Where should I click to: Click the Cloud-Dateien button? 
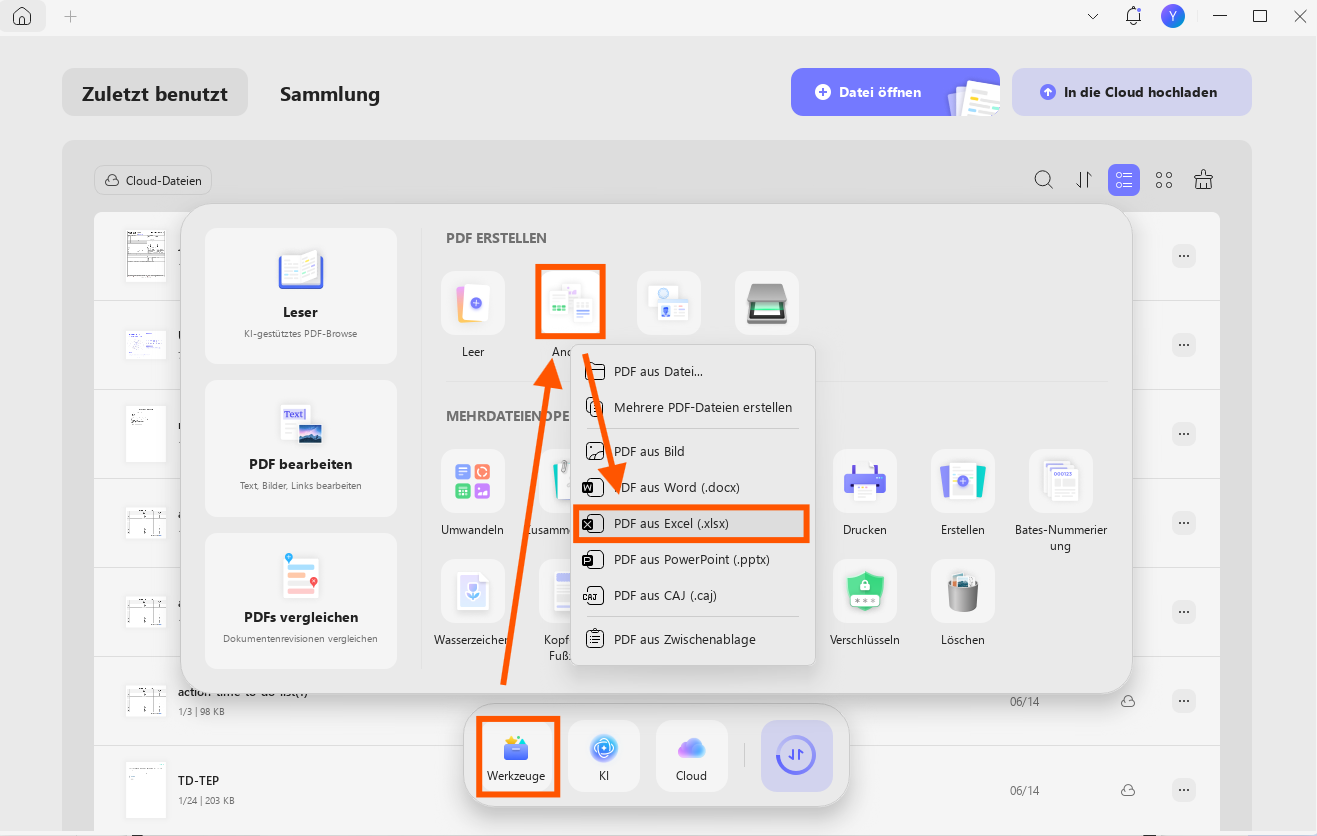coord(153,181)
